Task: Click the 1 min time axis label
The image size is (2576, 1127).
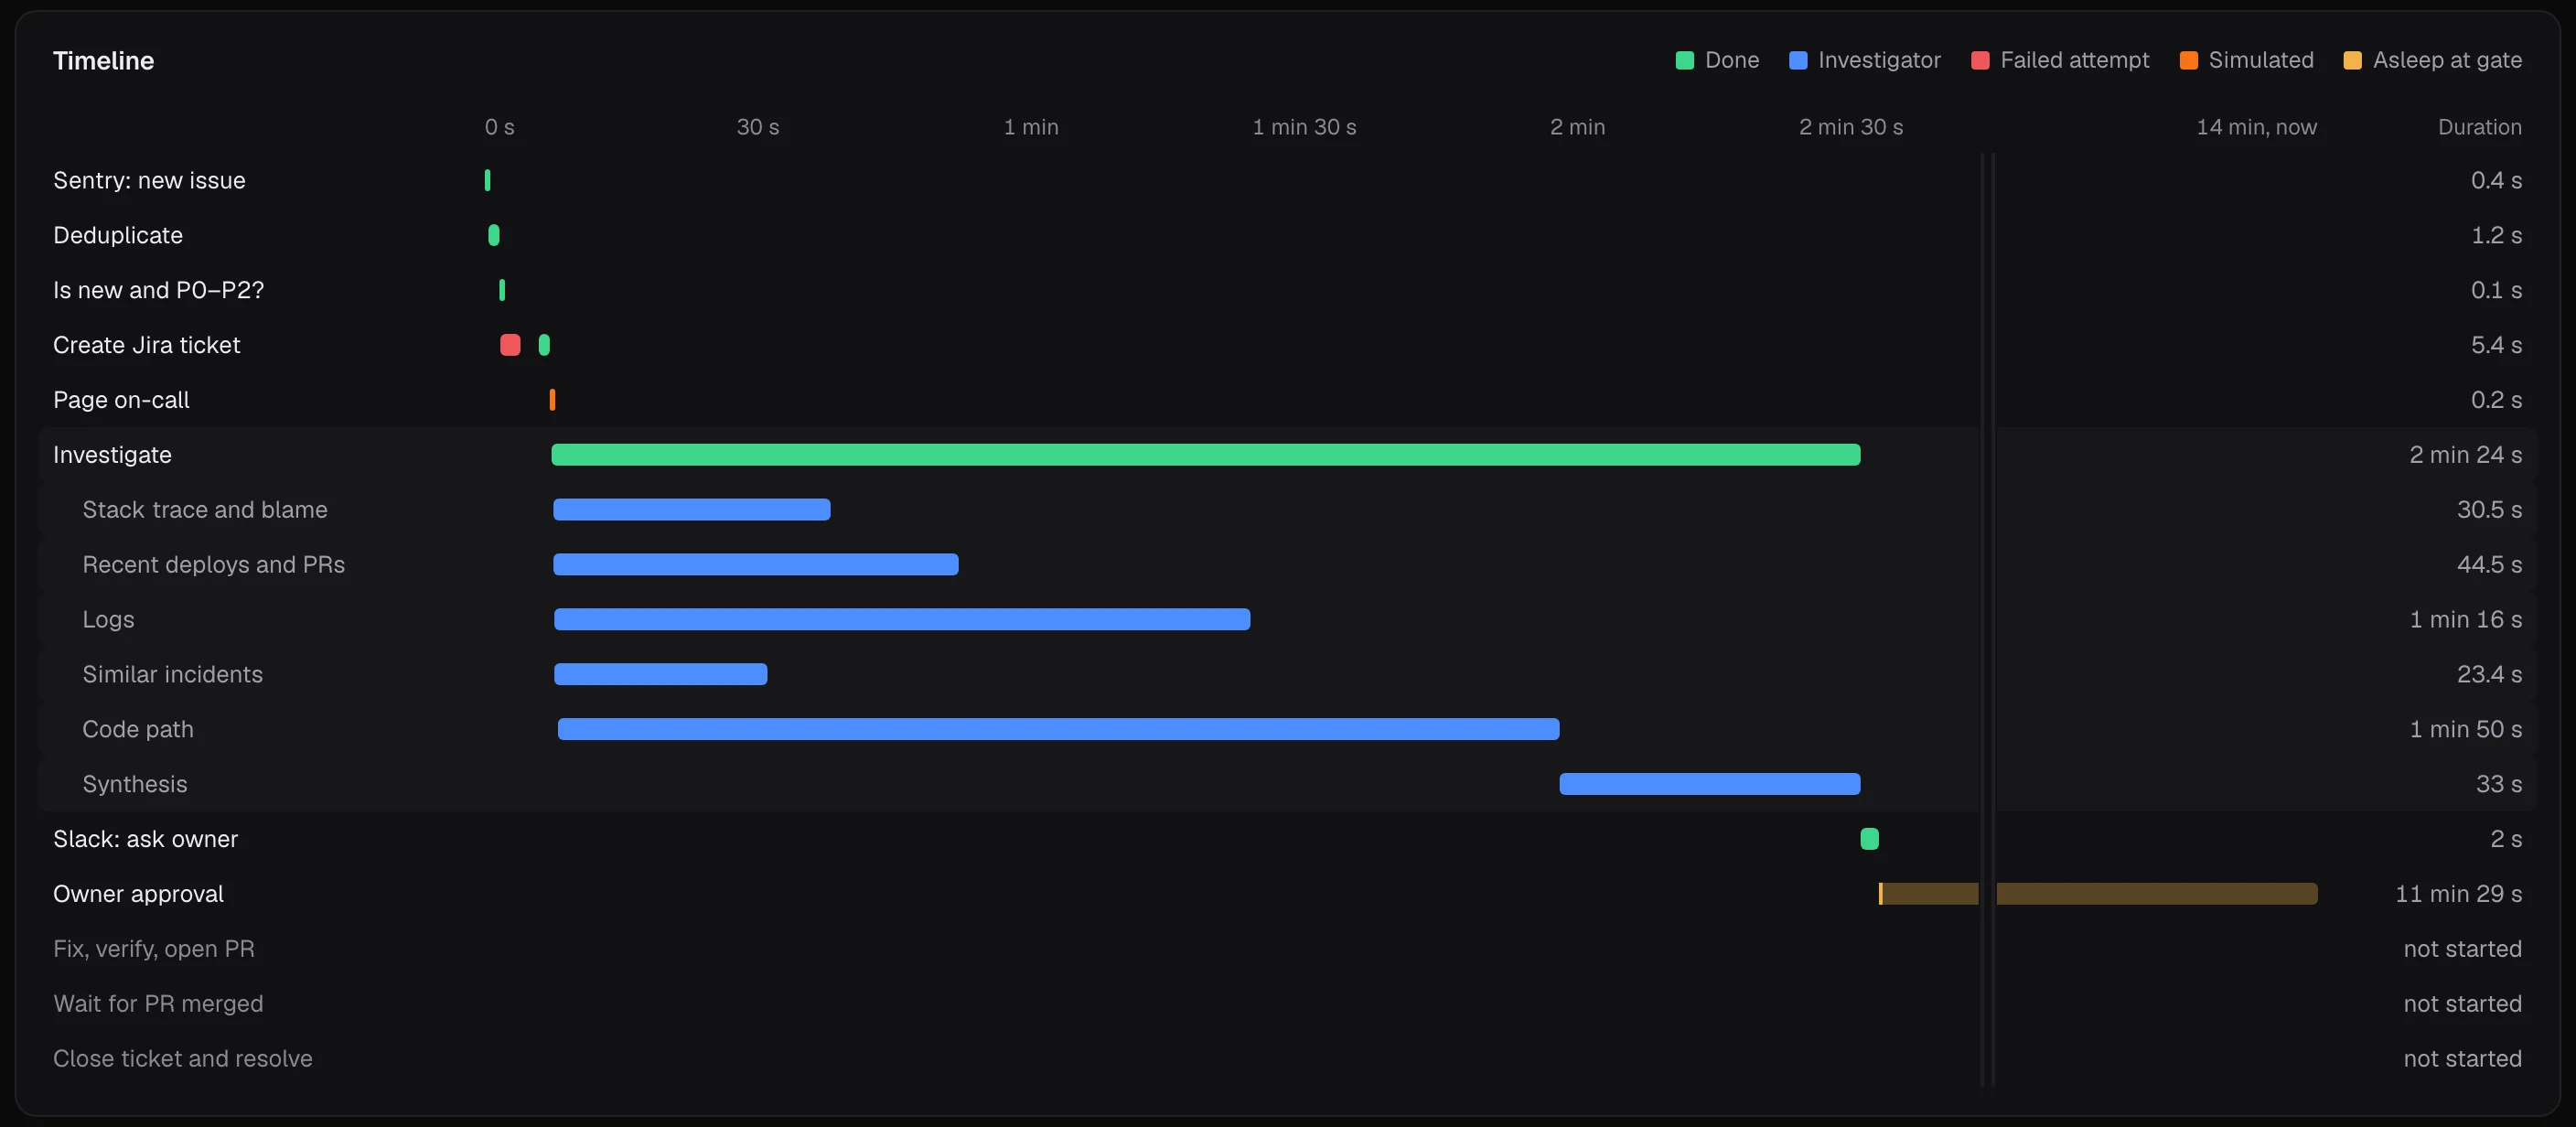Action: pos(1031,127)
